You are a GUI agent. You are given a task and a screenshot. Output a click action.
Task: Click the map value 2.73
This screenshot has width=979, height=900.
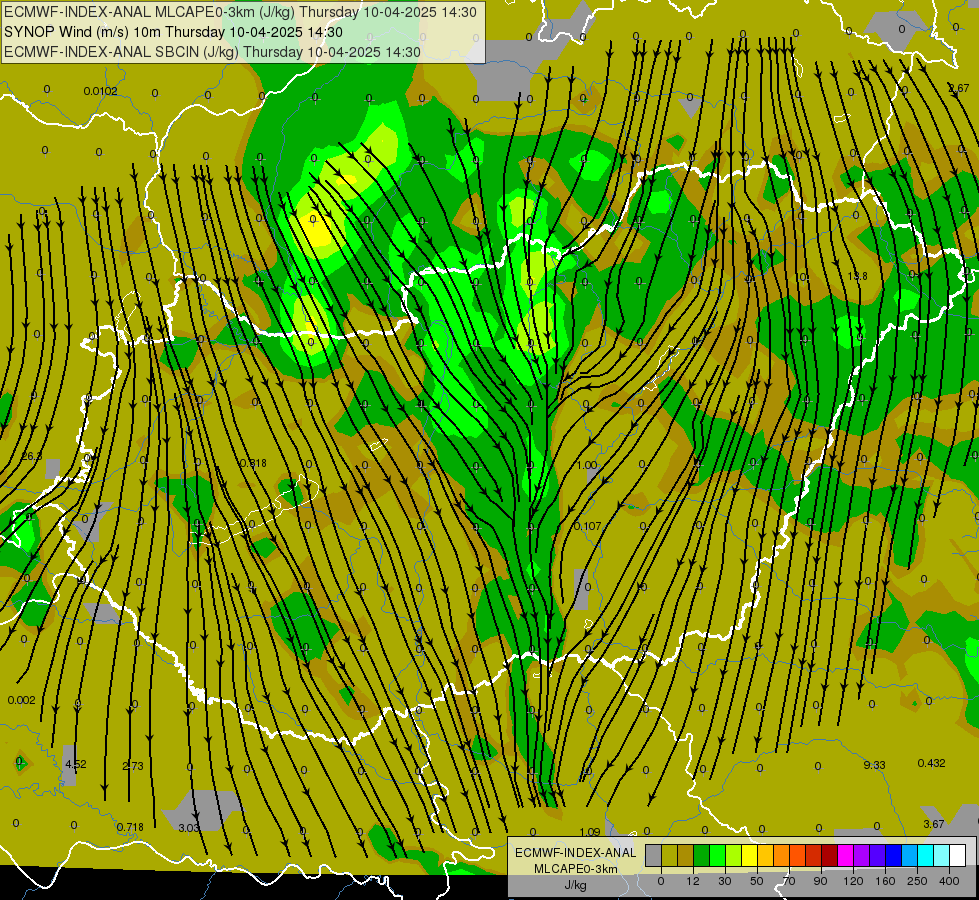133,766
